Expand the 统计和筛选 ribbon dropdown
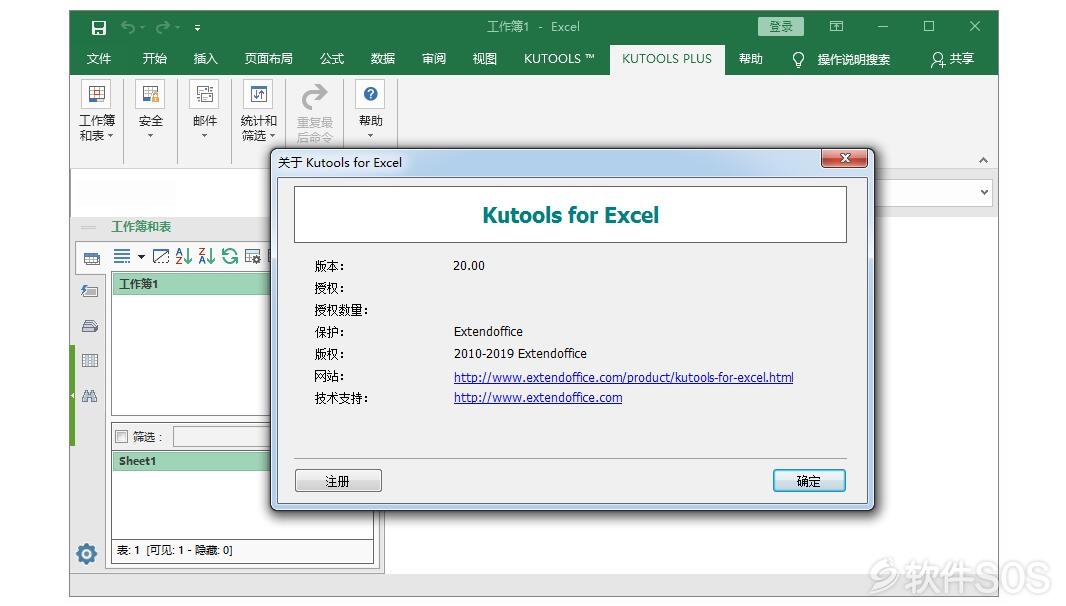The height and width of the screenshot is (606, 1066). coord(258,112)
